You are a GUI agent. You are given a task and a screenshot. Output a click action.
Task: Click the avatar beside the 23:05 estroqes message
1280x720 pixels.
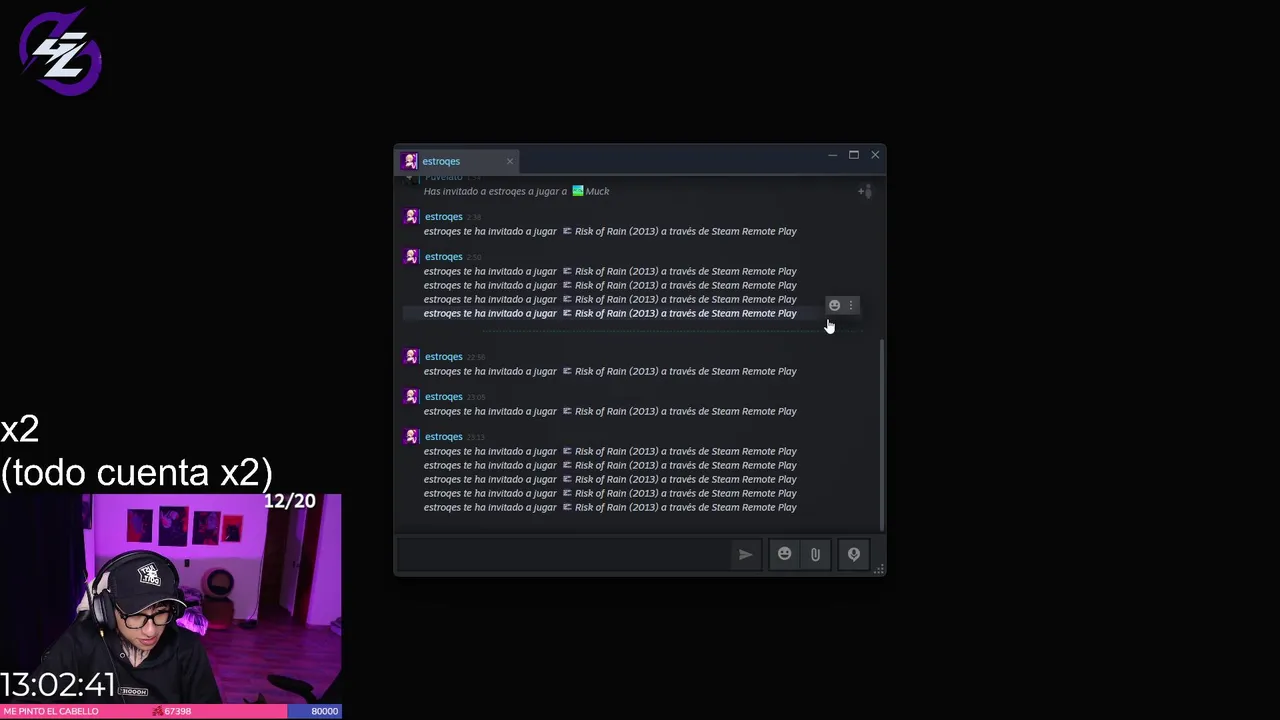click(410, 397)
